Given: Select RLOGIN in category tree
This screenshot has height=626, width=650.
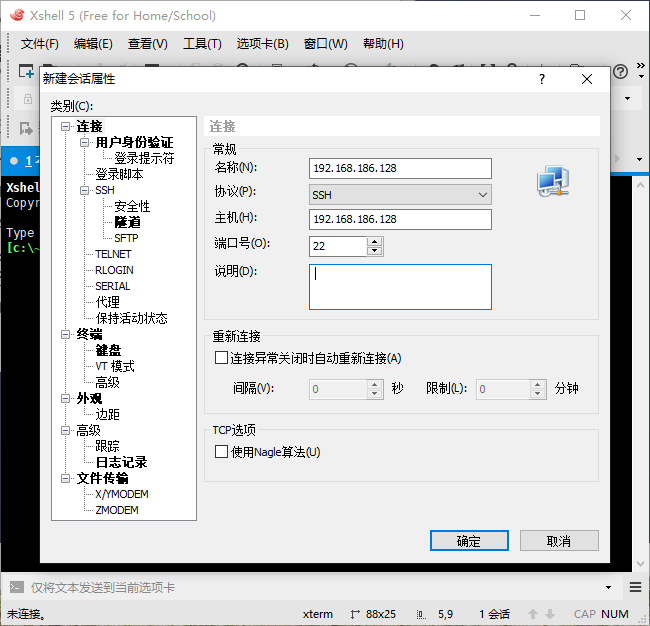Looking at the screenshot, I should pos(114,270).
